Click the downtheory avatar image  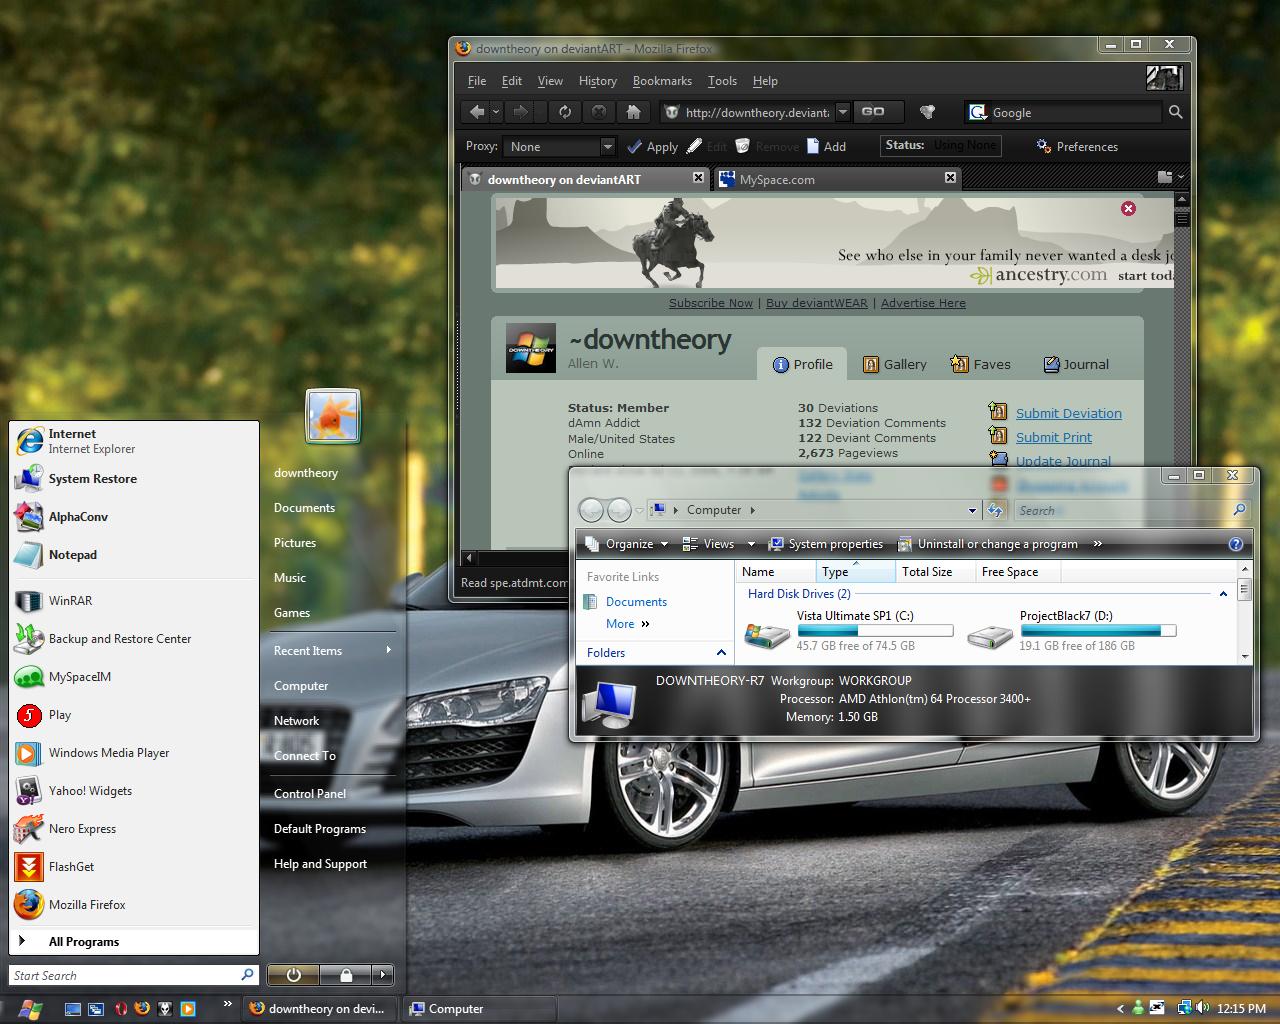(531, 348)
